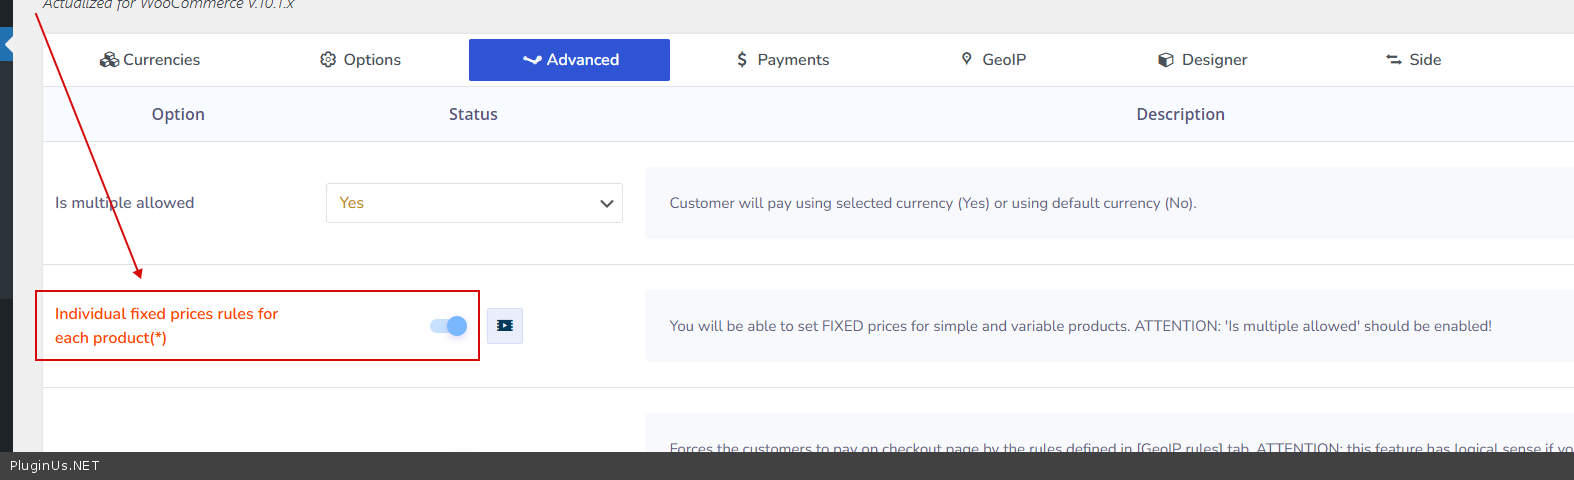
Task: Open the 'Is multiple allowed' dropdown
Action: [473, 203]
